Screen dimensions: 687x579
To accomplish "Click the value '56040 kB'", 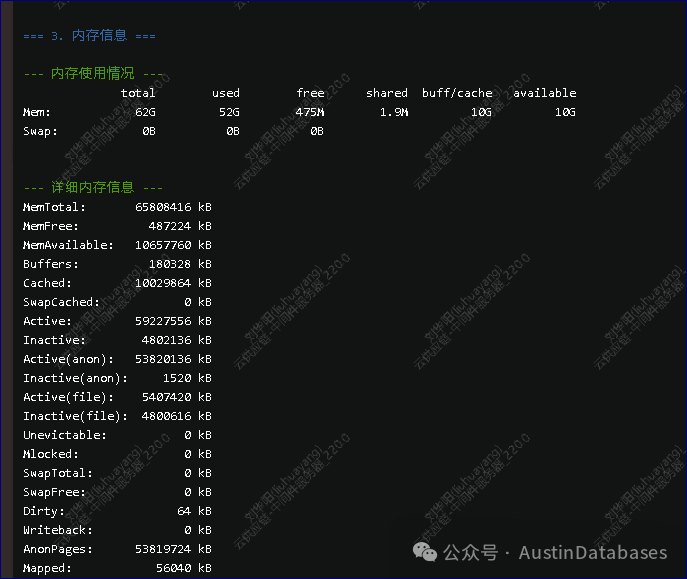I will click(x=184, y=568).
